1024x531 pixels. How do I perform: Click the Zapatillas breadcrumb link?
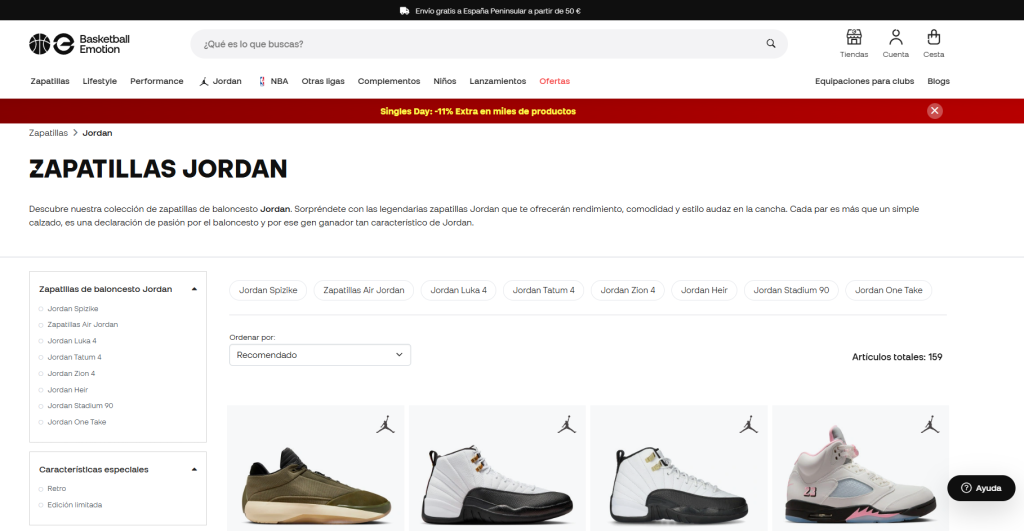click(48, 132)
